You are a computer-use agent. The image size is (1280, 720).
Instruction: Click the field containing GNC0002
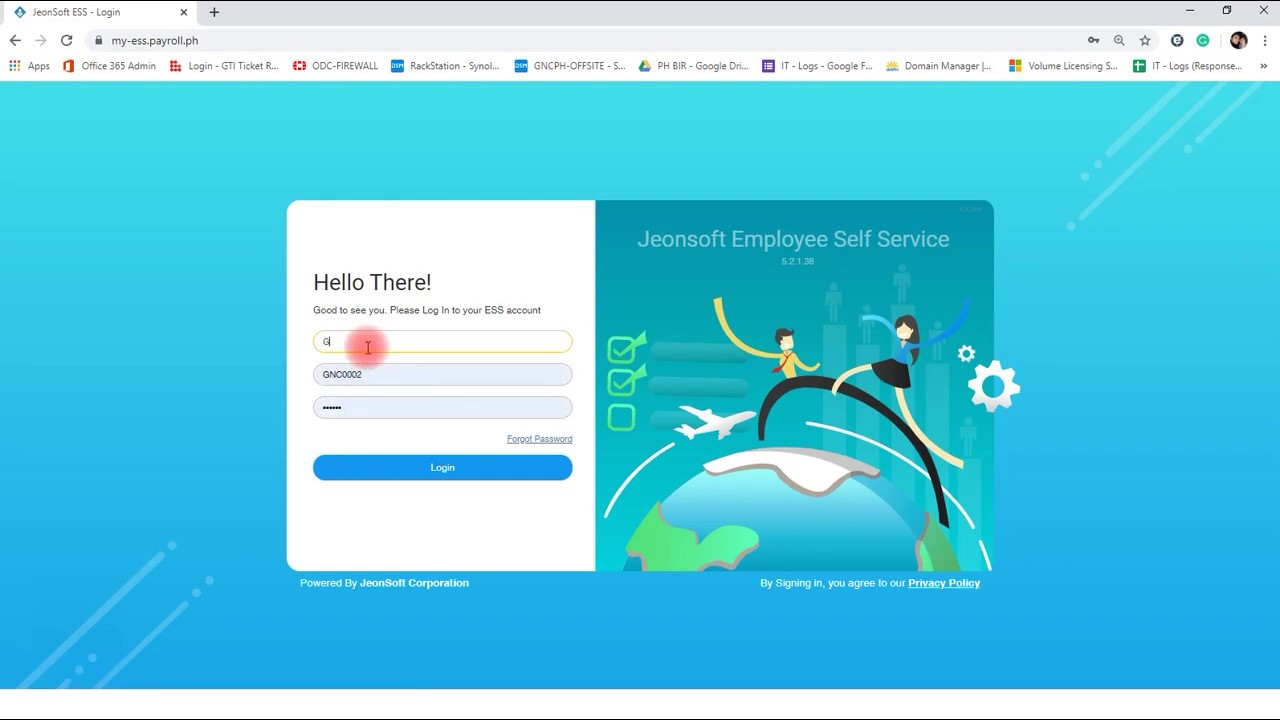(x=442, y=374)
